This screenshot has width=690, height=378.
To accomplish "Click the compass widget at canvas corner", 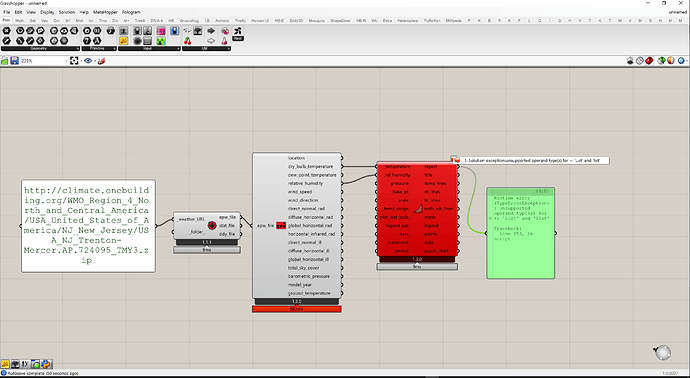I will pos(663,352).
